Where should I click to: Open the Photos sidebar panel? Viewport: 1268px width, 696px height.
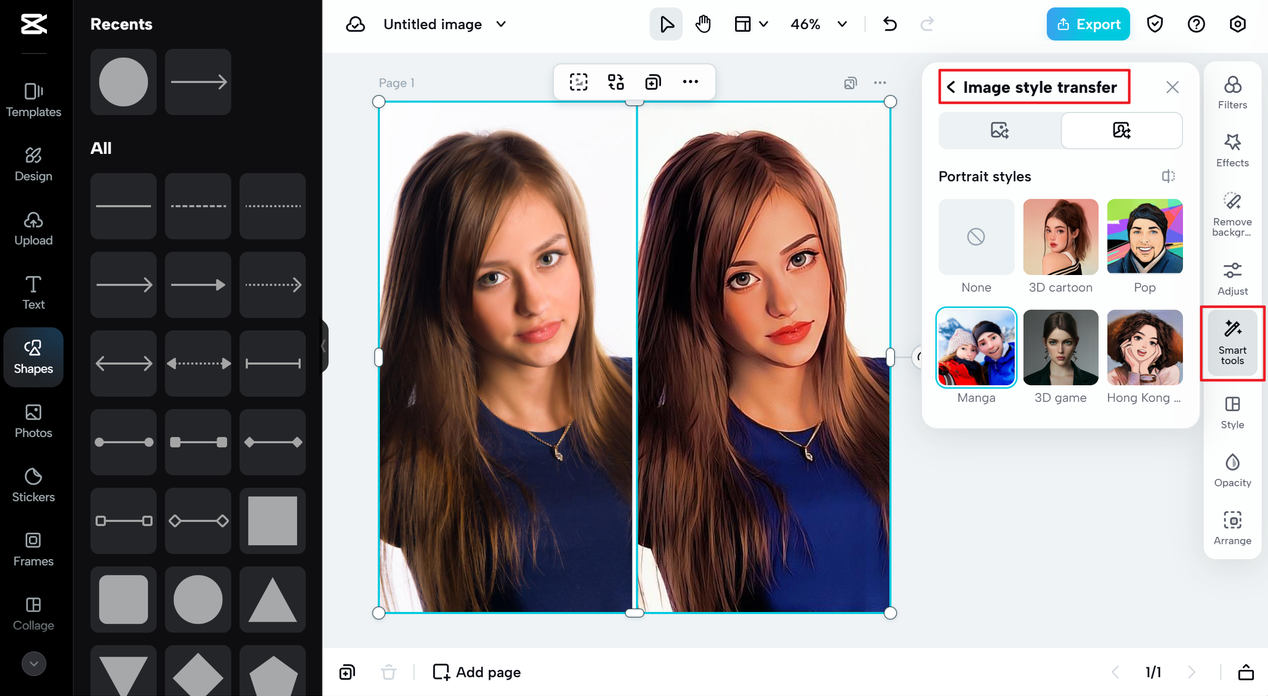tap(33, 421)
